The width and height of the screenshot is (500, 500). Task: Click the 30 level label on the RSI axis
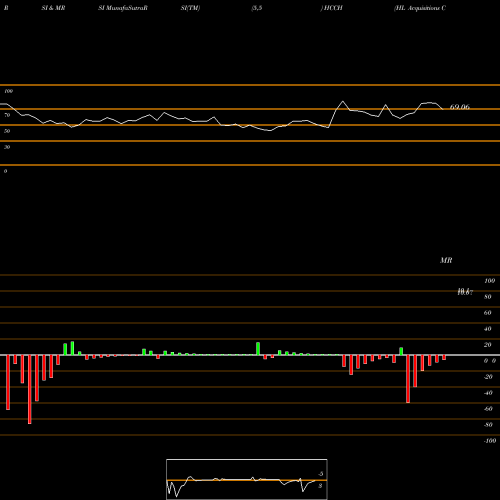(x=7, y=147)
